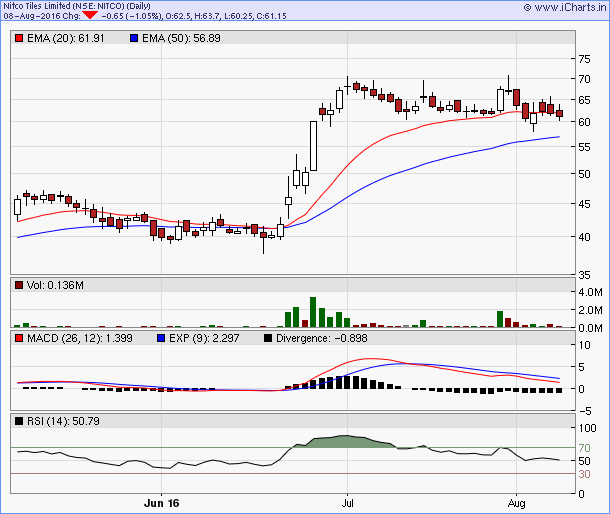Click the Divergence: -0.898 label
Screen dimensions: 610x514
(321, 338)
